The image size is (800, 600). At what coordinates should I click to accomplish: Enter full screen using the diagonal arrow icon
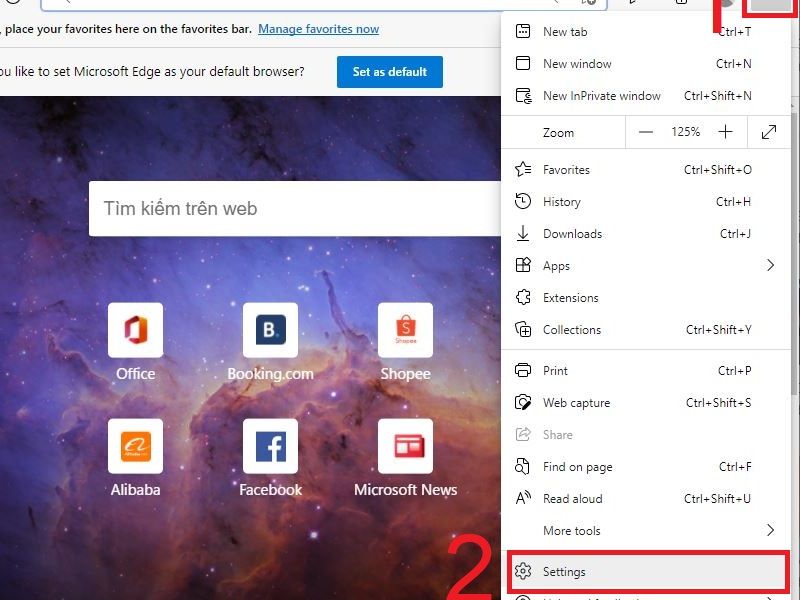click(768, 131)
